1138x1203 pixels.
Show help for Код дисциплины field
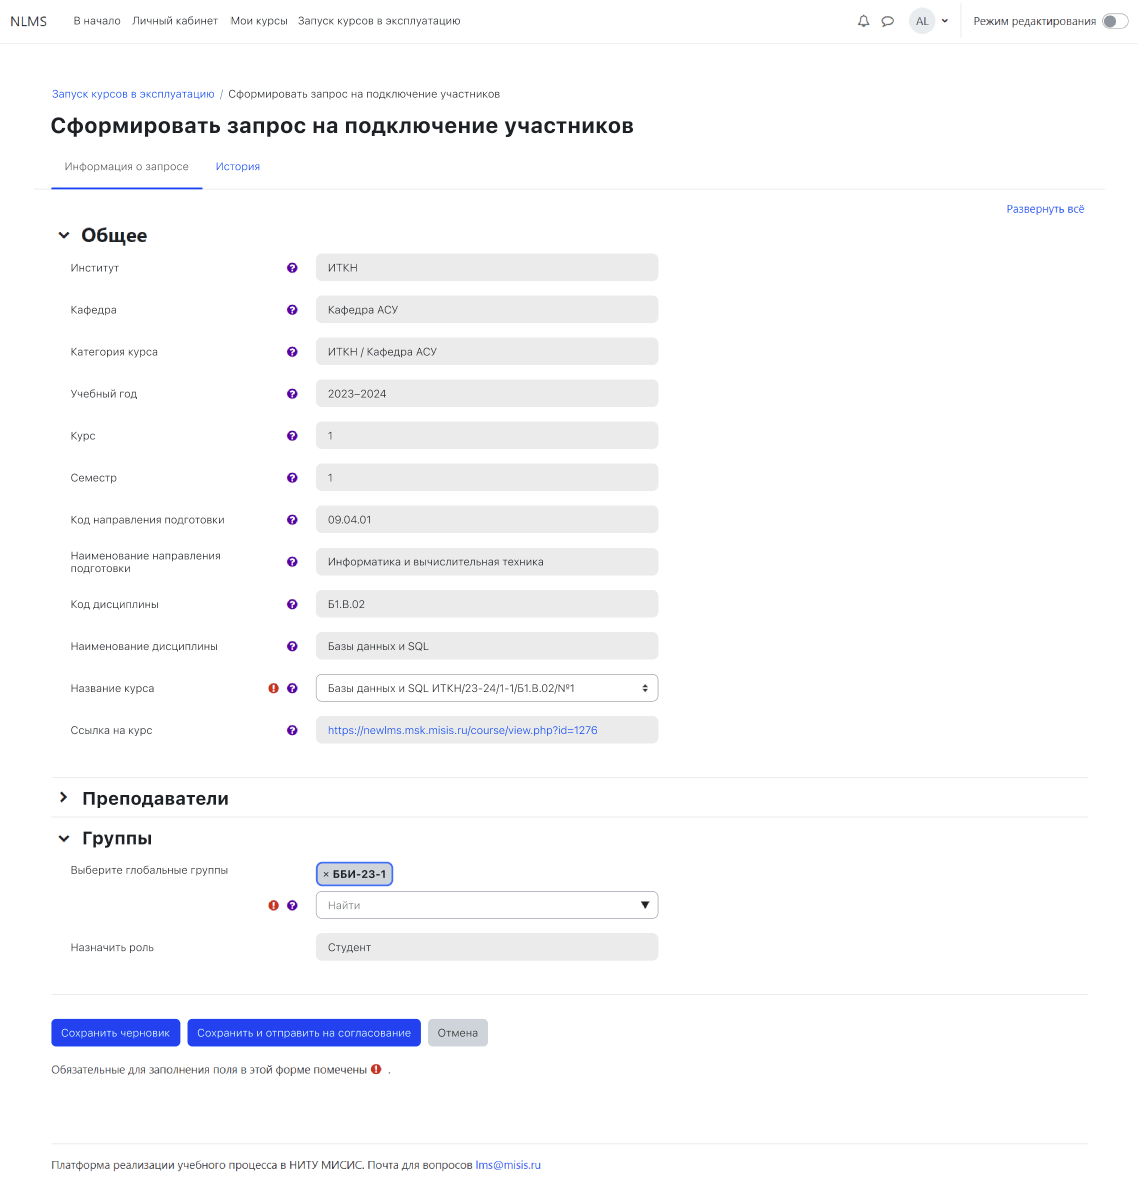point(292,604)
